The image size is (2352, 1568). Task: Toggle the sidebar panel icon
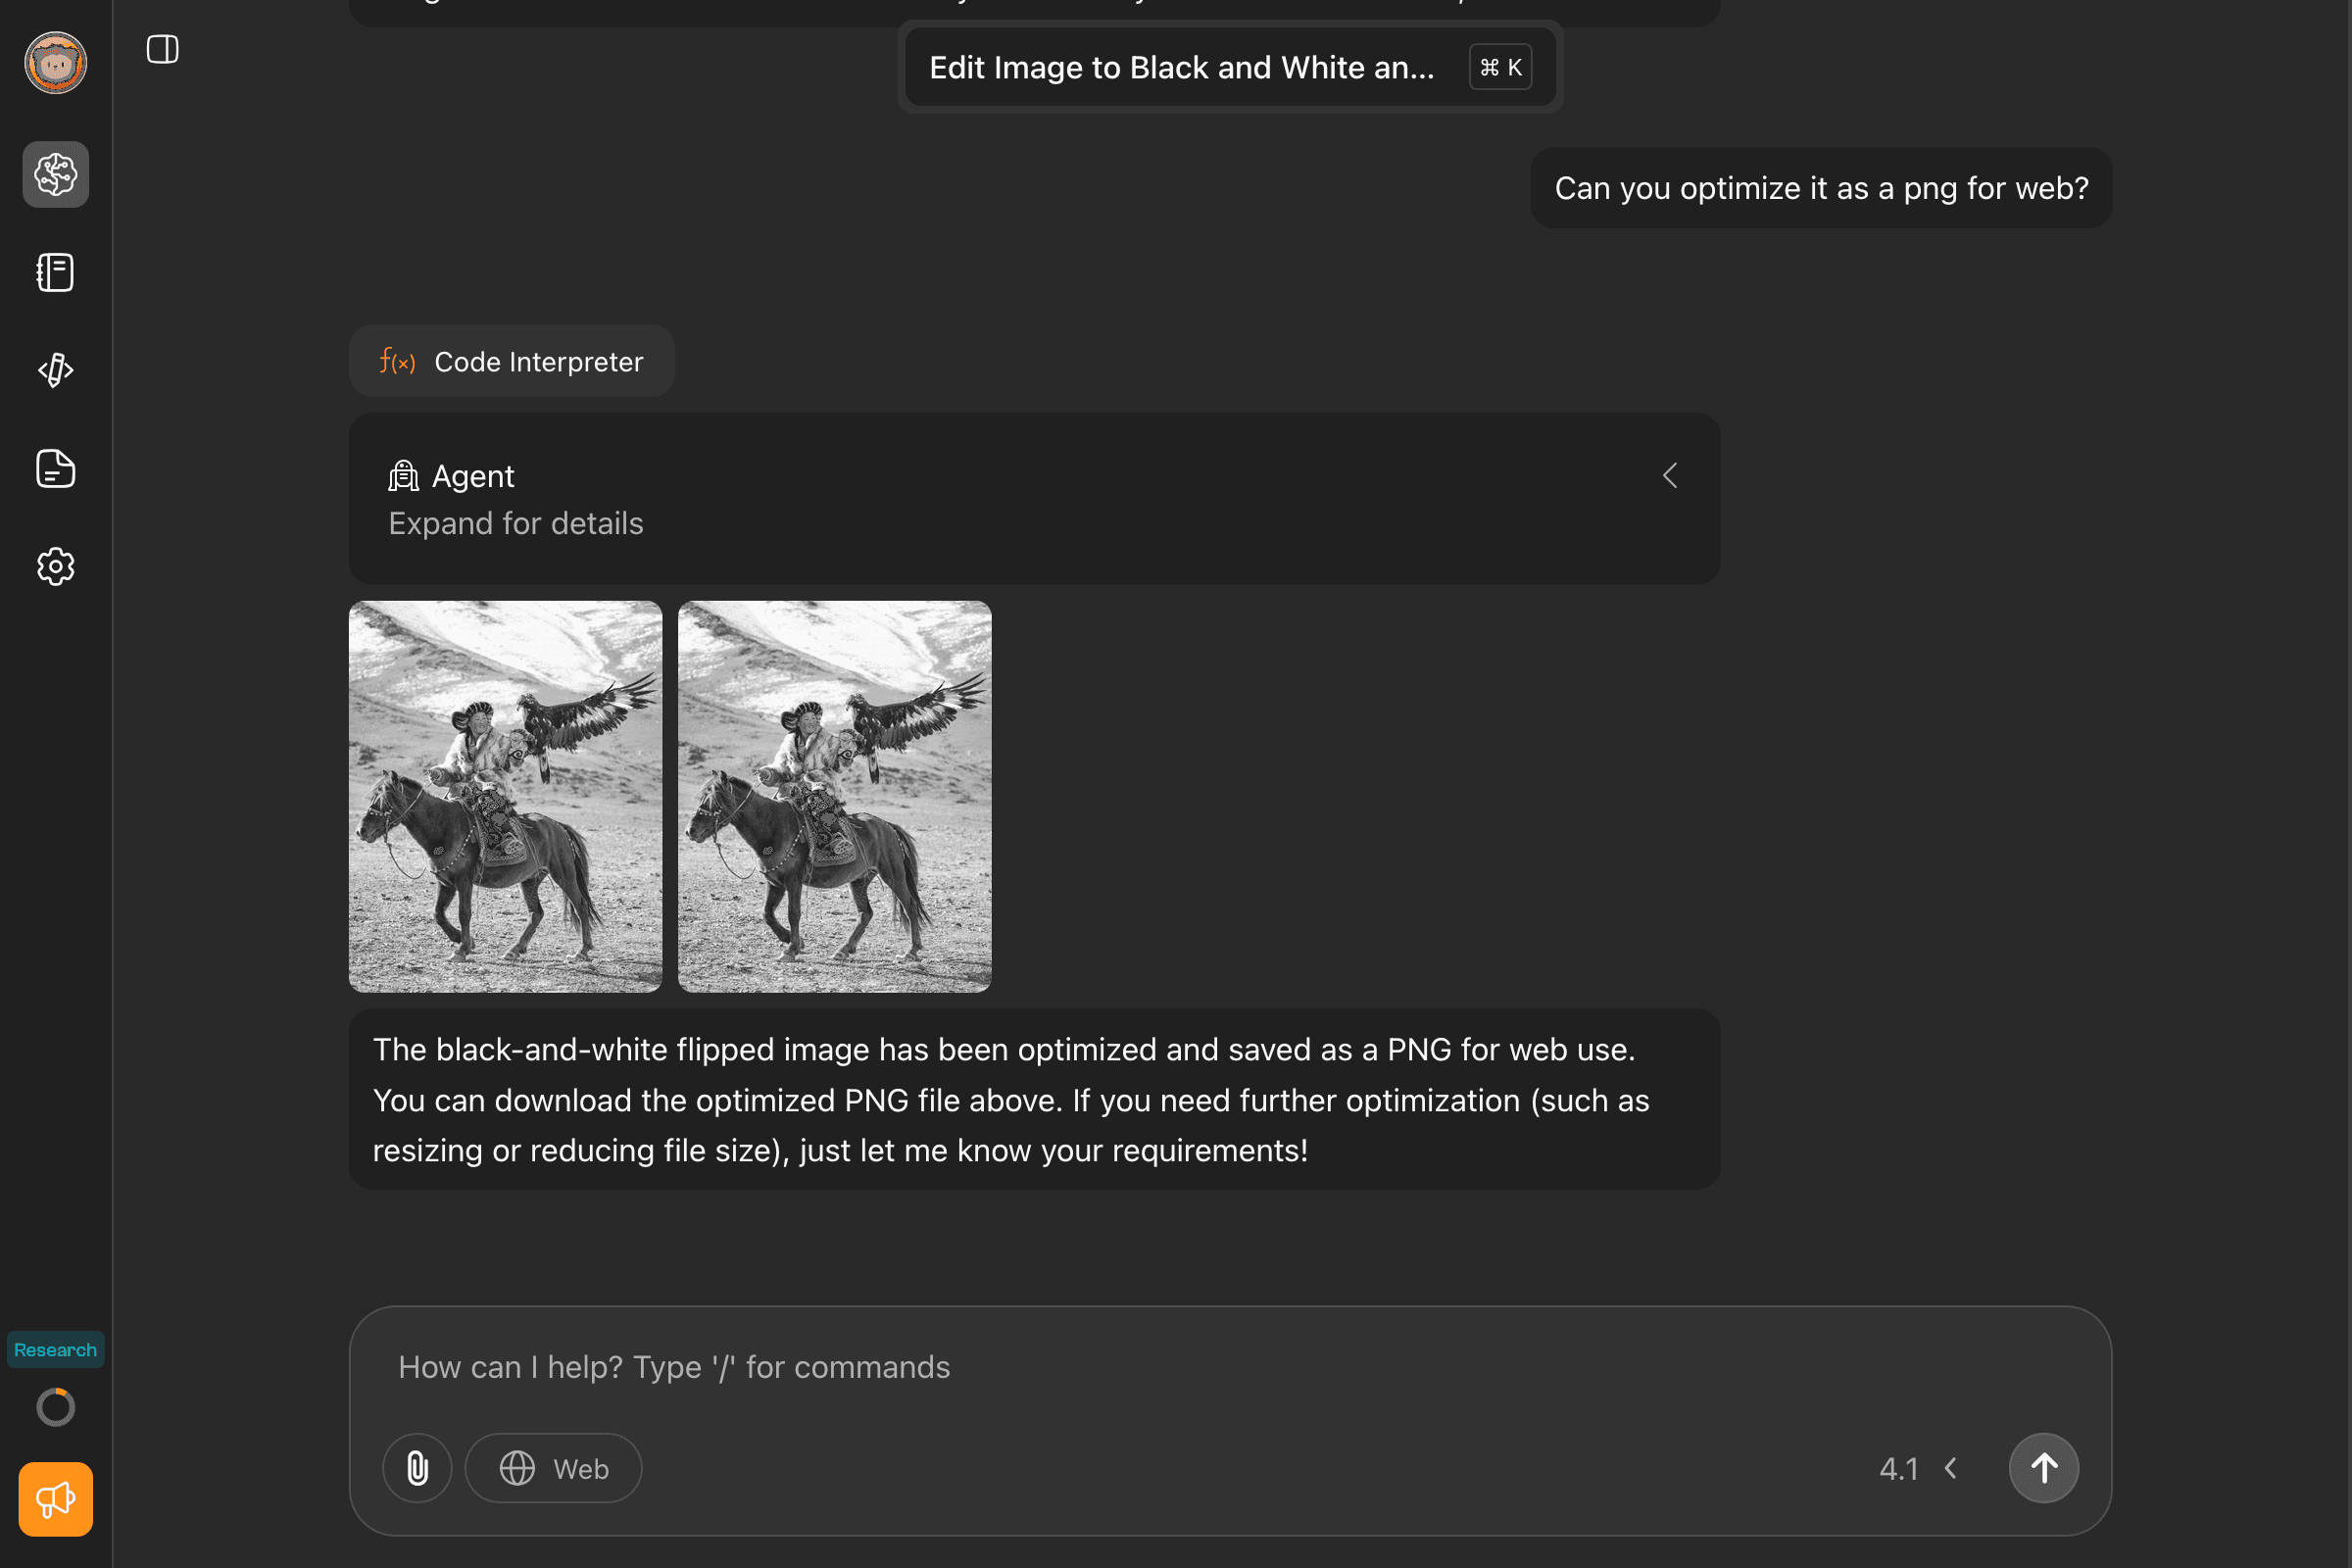162,49
